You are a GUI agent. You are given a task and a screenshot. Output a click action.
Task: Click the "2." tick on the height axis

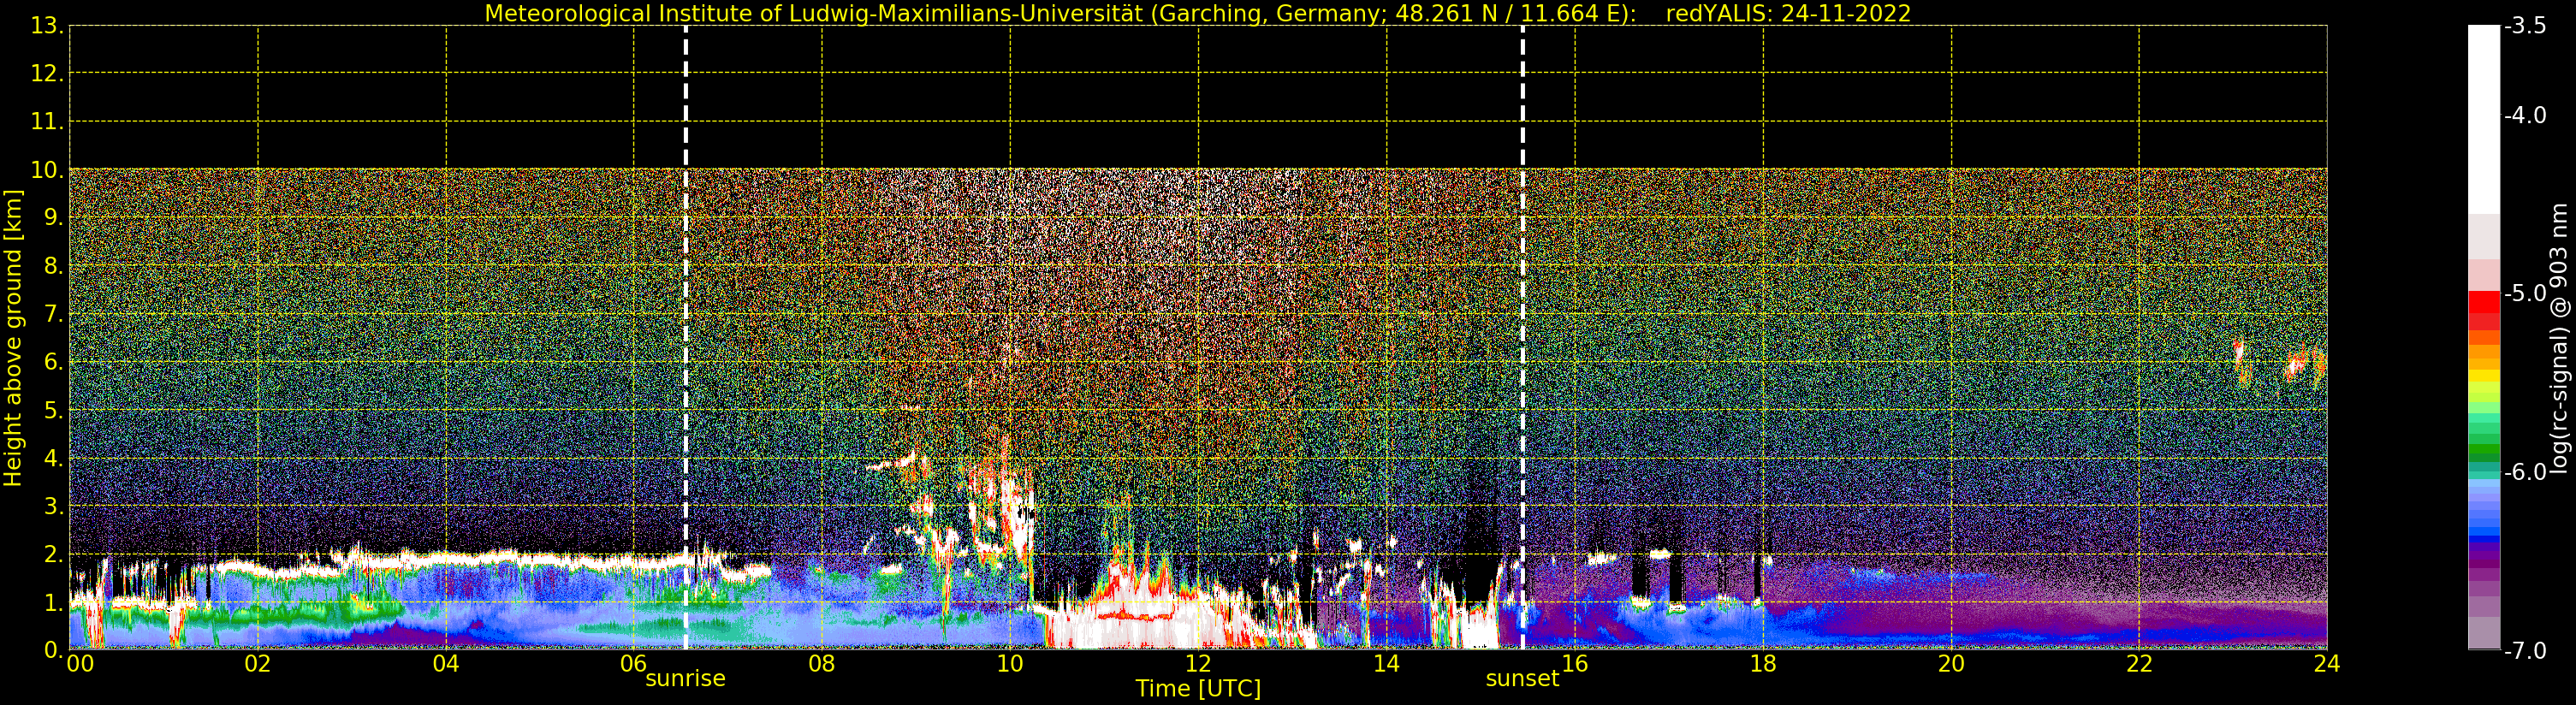tap(54, 555)
